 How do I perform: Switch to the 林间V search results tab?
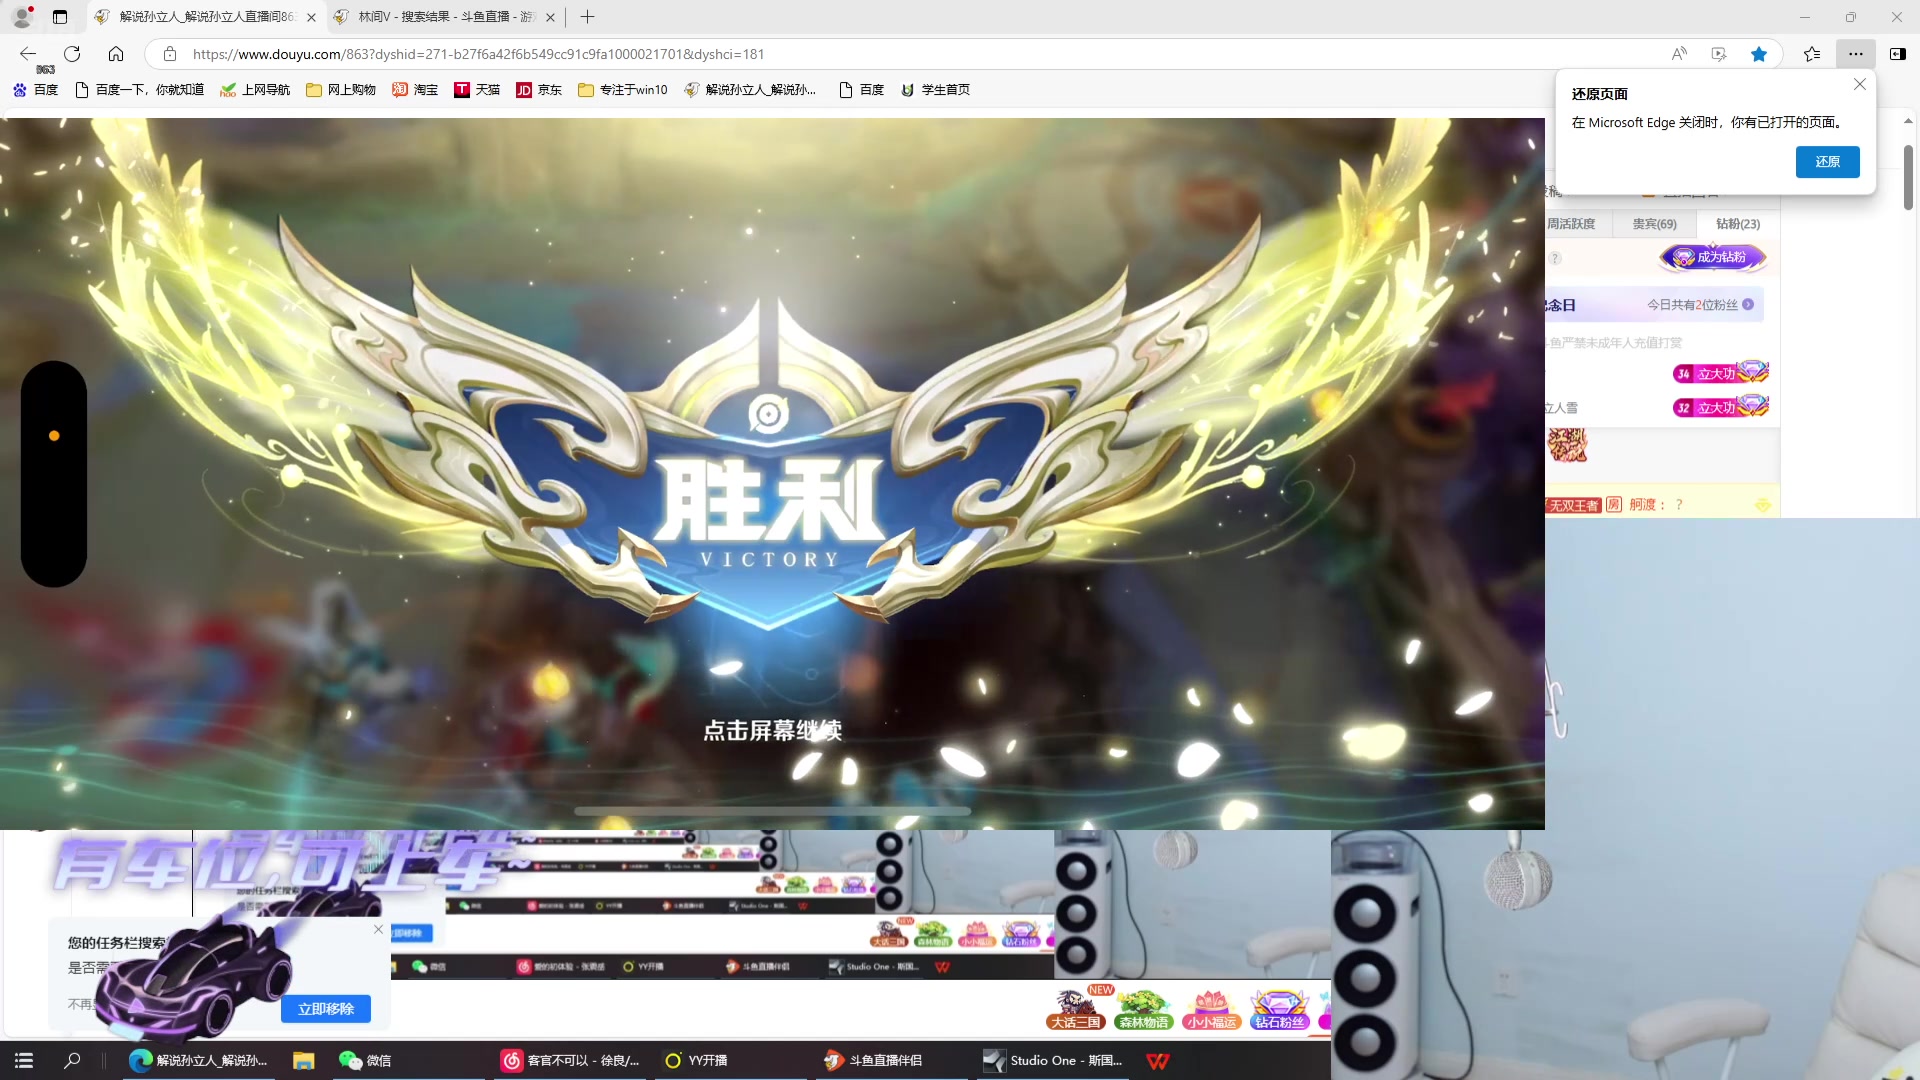[x=445, y=17]
